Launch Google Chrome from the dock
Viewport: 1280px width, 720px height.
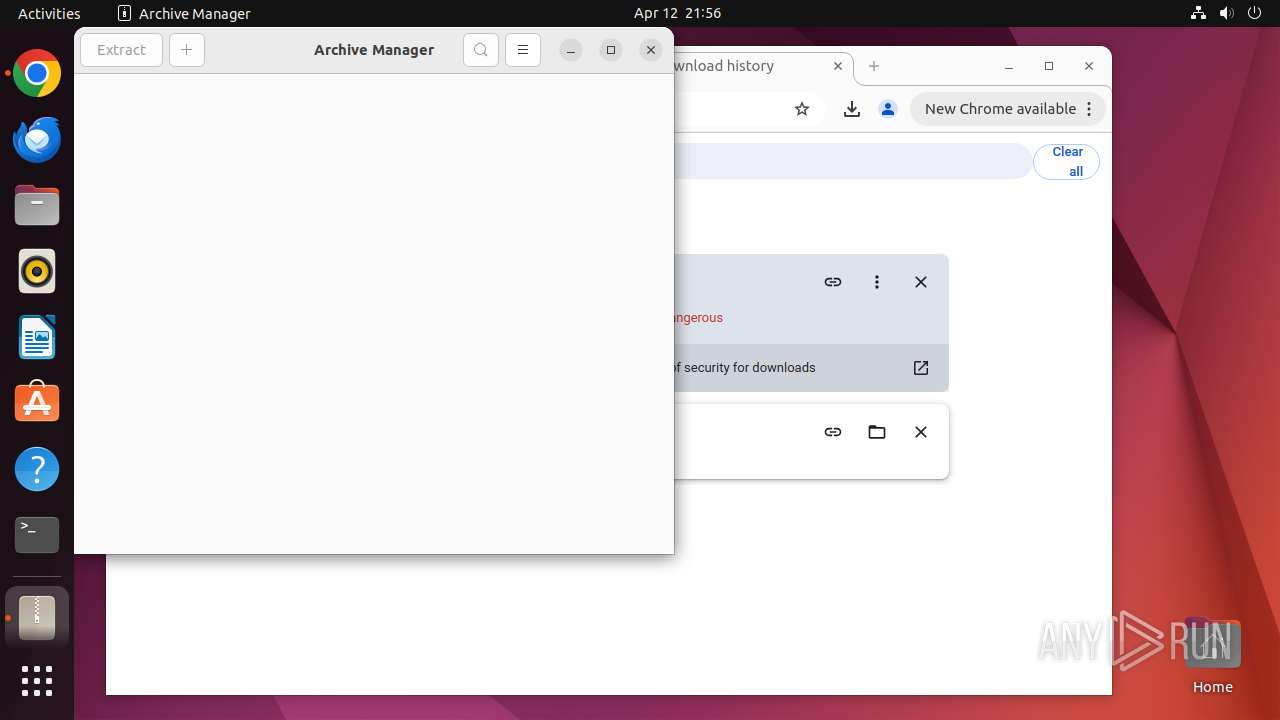pos(37,73)
